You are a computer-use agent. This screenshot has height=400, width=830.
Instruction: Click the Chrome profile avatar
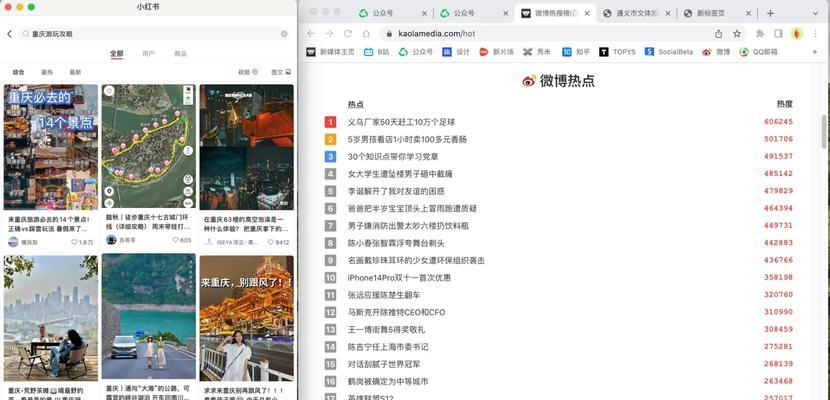click(x=797, y=34)
